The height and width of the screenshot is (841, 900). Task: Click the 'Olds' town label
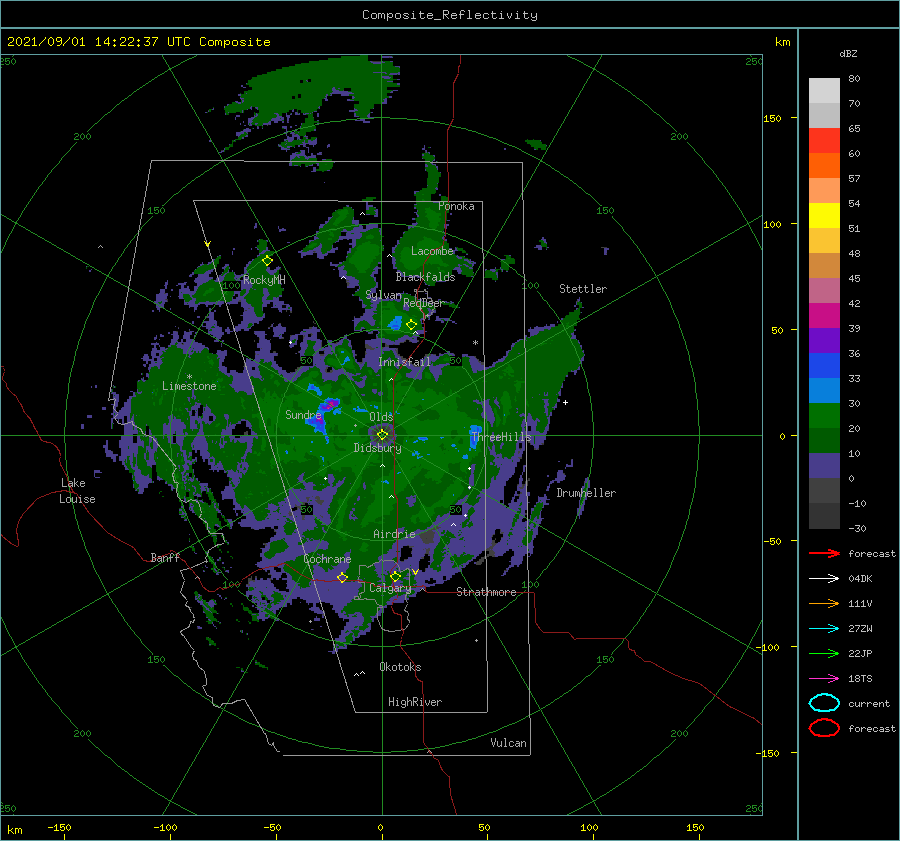pyautogui.click(x=381, y=417)
